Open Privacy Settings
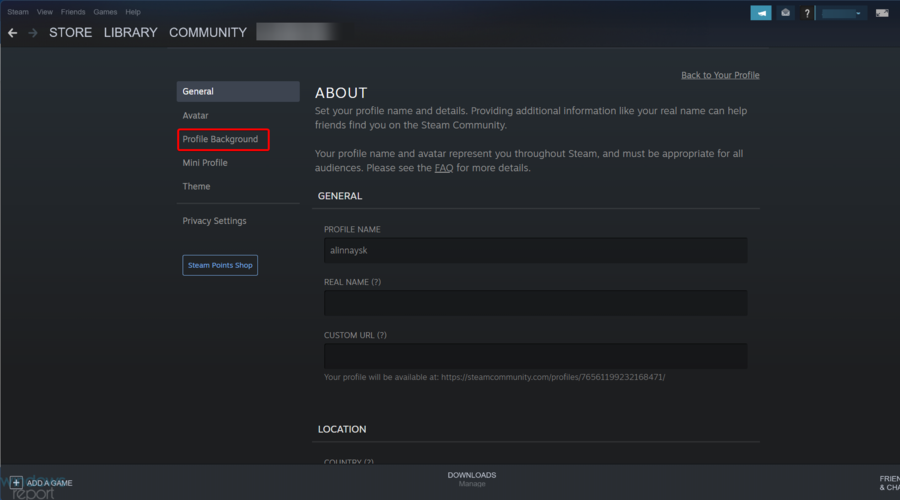This screenshot has width=900, height=500. point(214,221)
